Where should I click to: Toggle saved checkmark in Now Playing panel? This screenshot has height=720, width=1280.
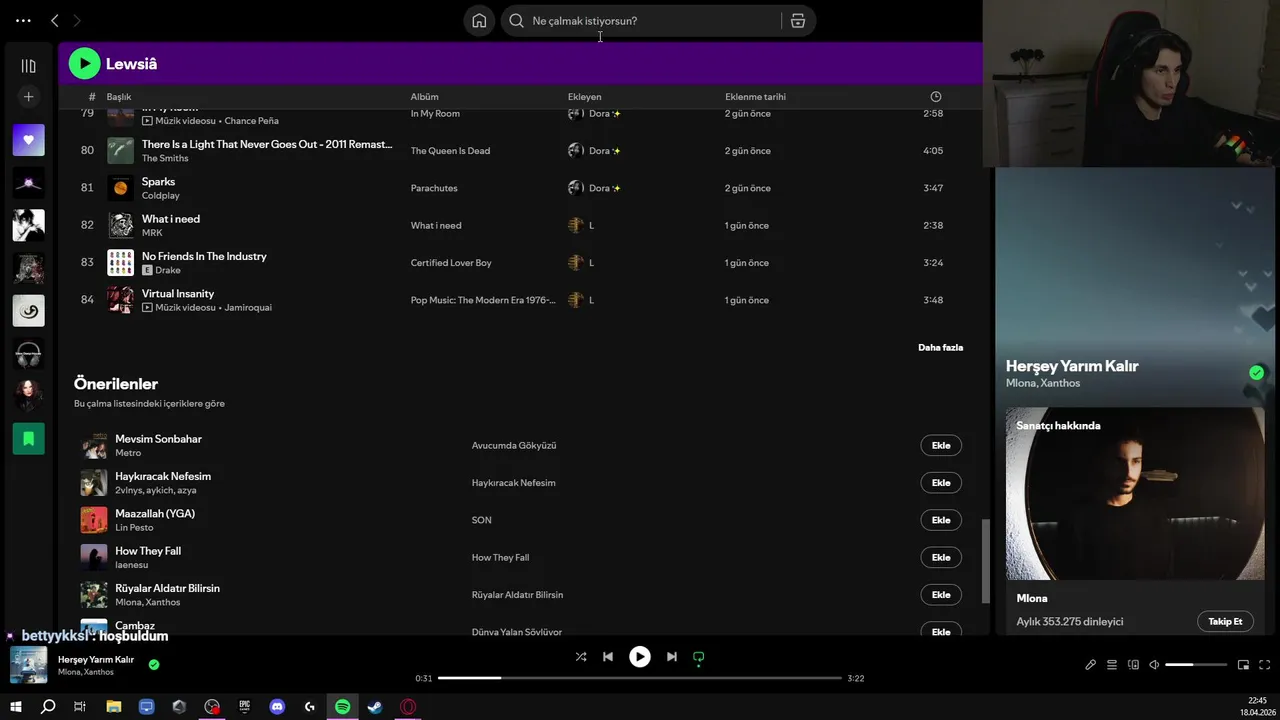1256,373
